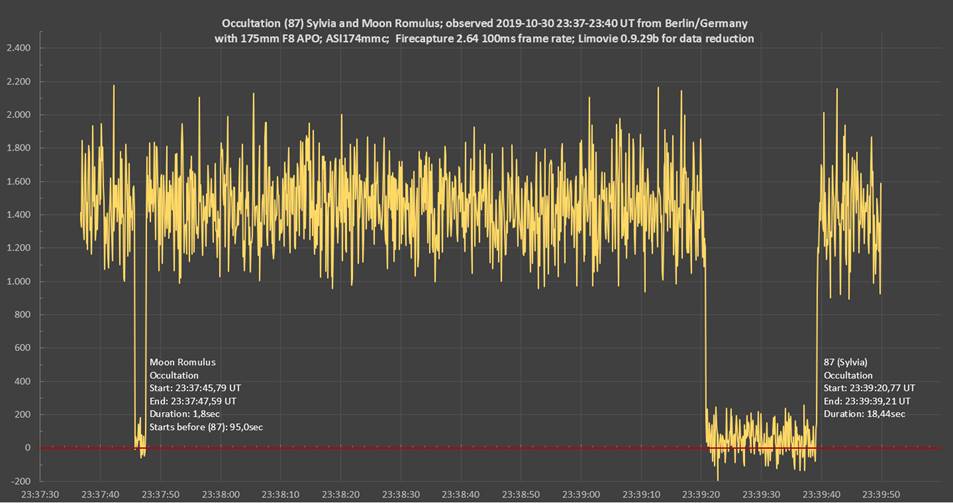The height and width of the screenshot is (503, 953).
Task: Click the 'Starts before (87): 95,0sec' label
Action: (x=213, y=427)
